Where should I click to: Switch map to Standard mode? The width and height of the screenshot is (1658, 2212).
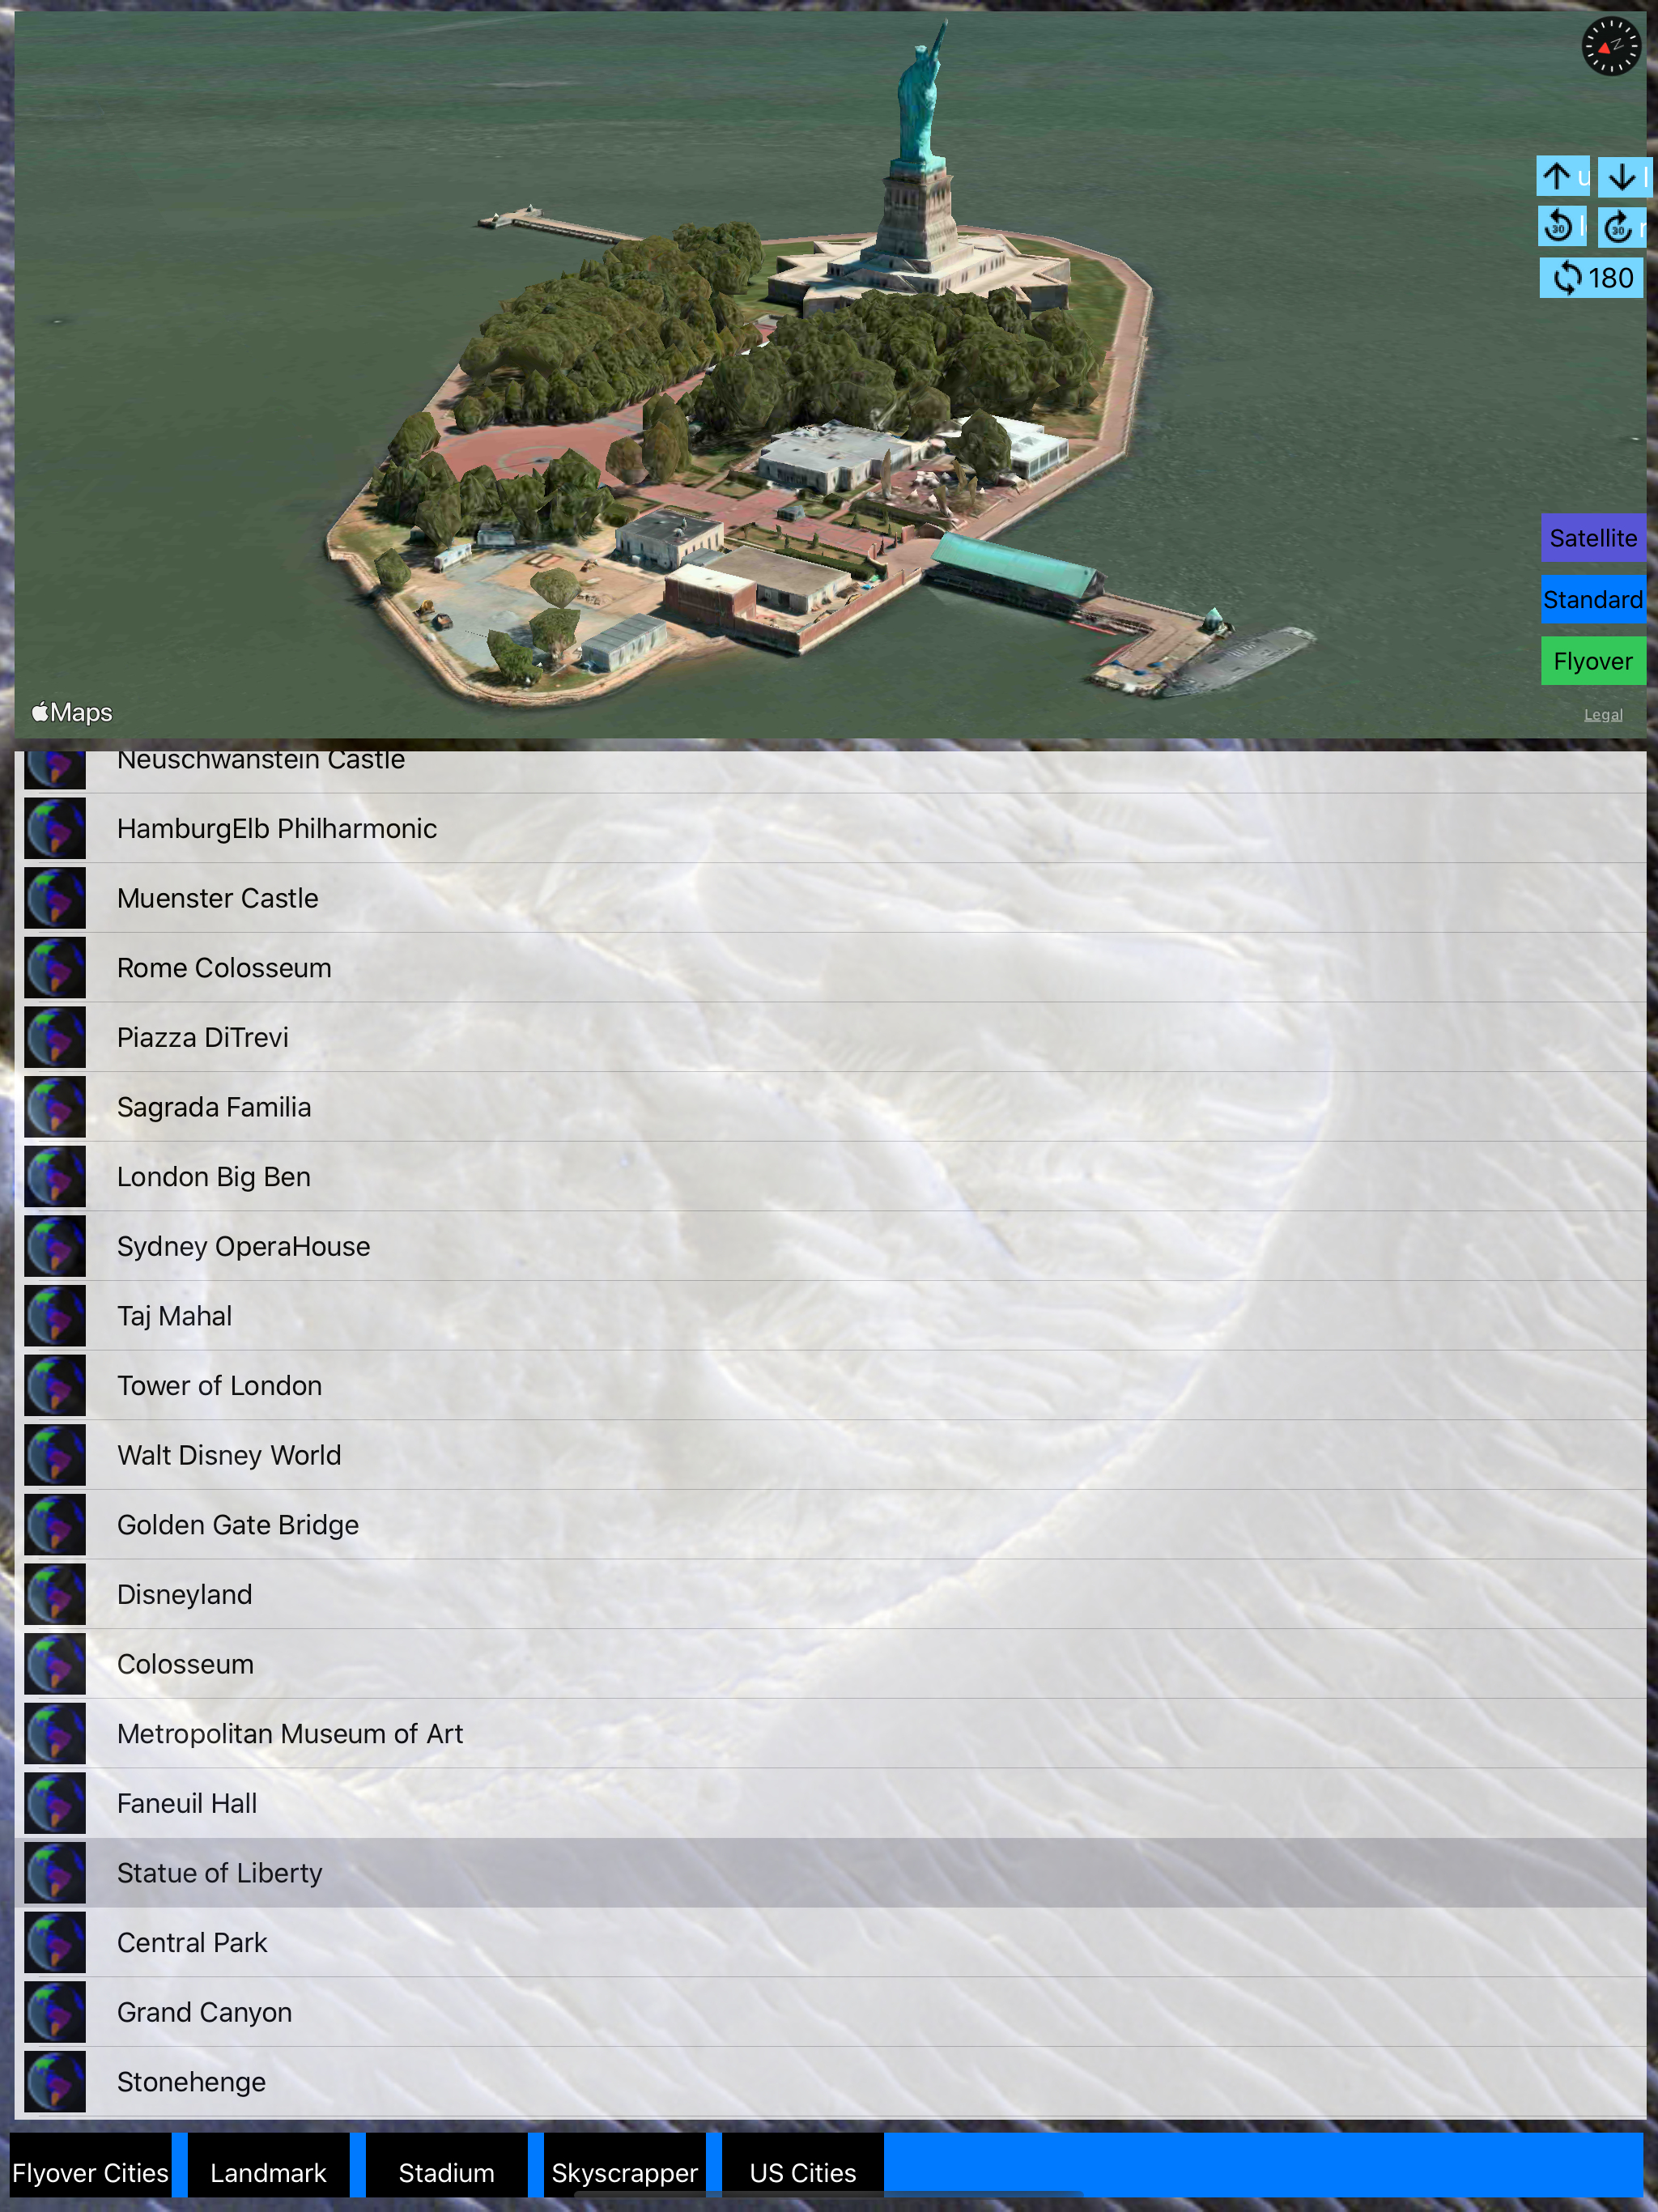point(1593,600)
